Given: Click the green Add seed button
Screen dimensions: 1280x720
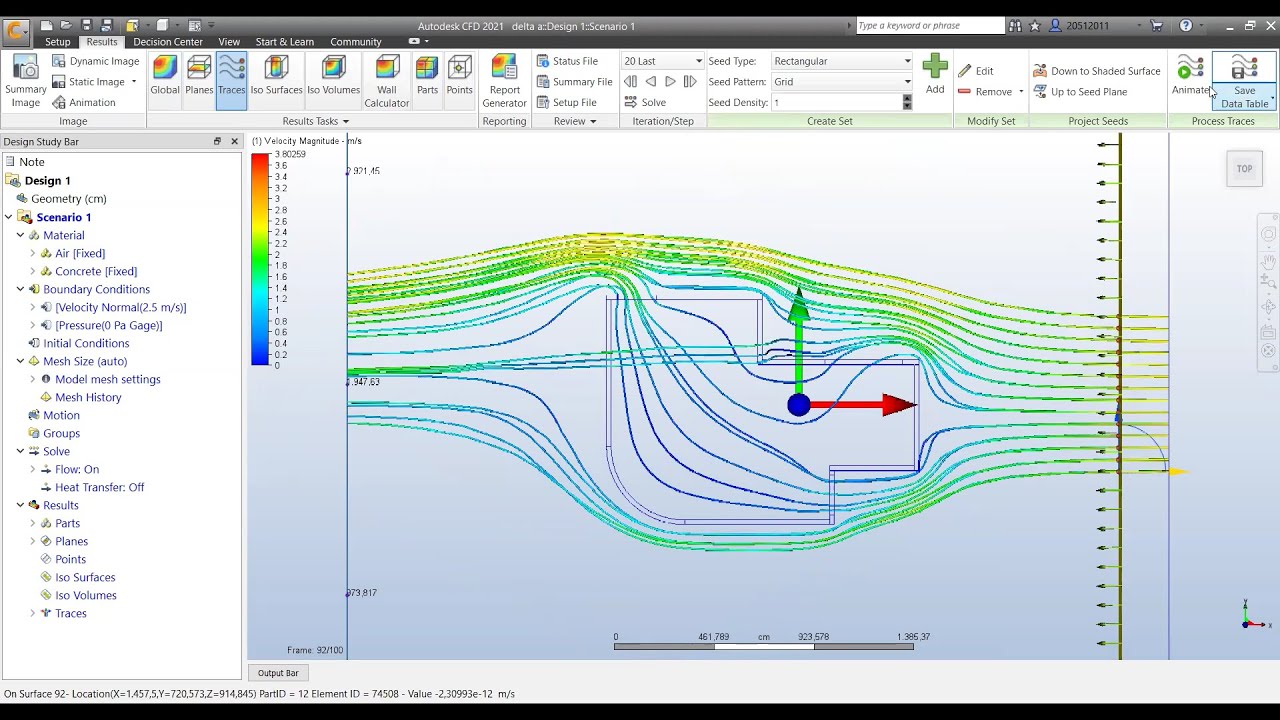Looking at the screenshot, I should tap(935, 75).
